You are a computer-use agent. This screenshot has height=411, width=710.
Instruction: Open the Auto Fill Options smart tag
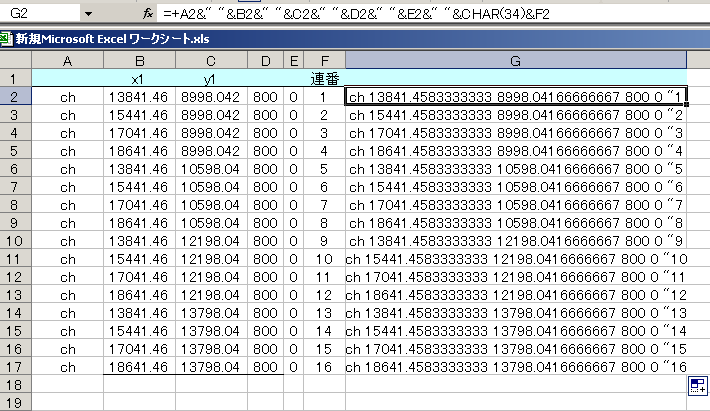coord(697,388)
